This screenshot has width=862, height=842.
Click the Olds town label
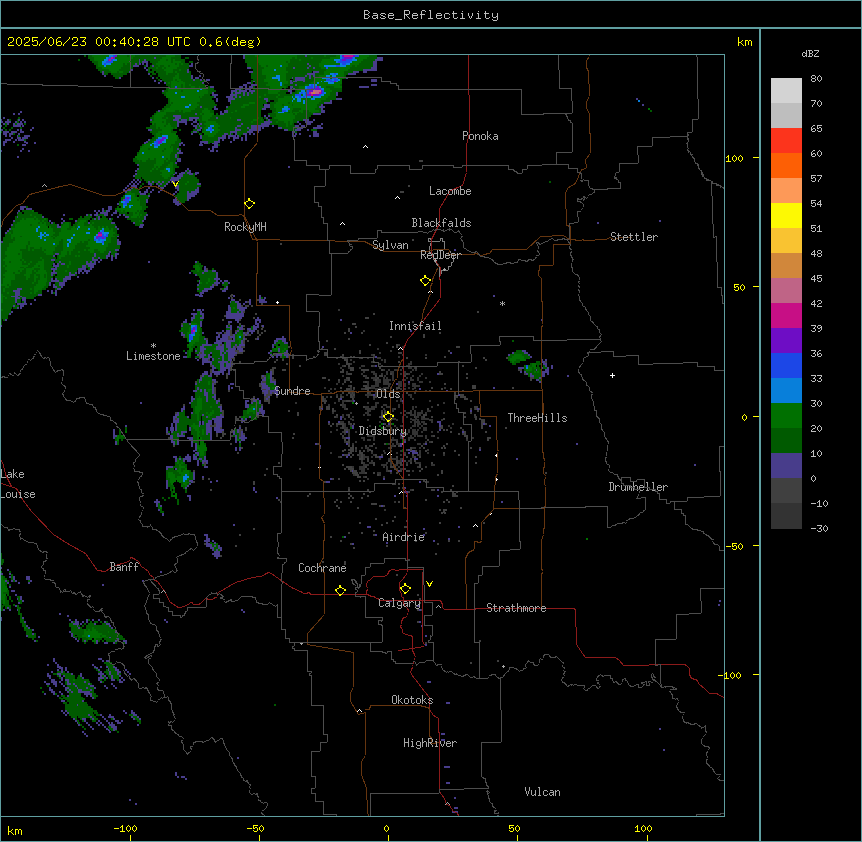pyautogui.click(x=388, y=394)
